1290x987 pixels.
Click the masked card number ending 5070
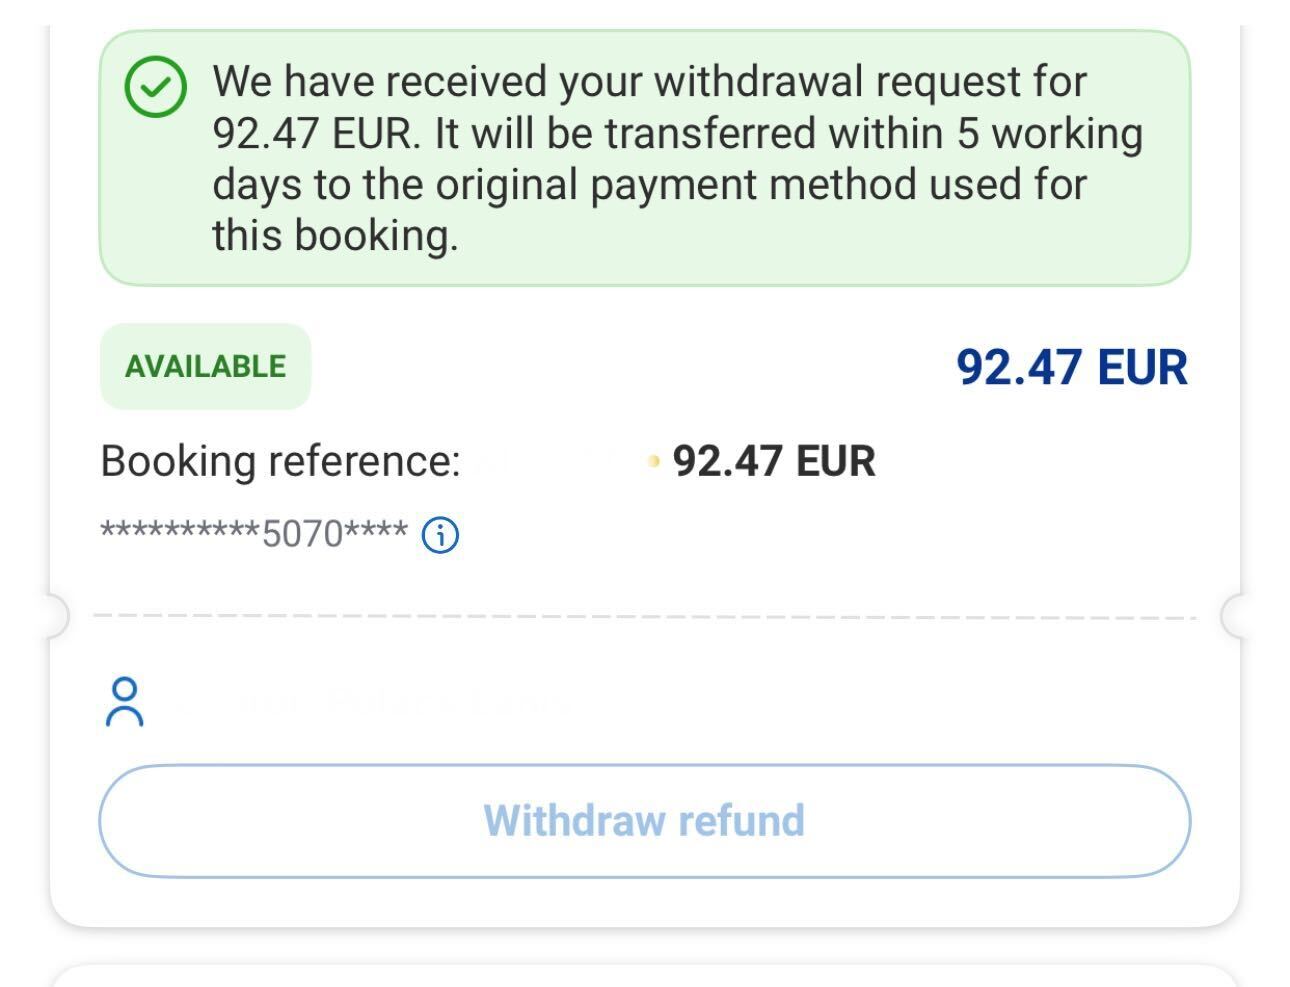pyautogui.click(x=254, y=534)
